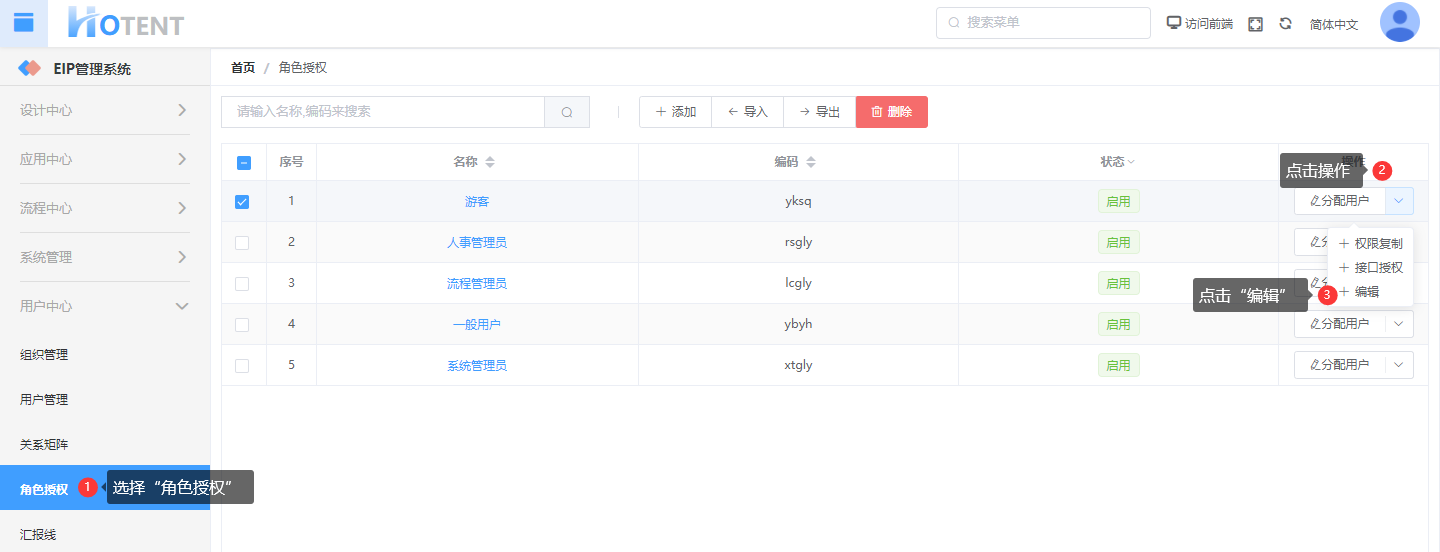Viewport: 1440px width, 552px height.
Task: Sort by the 名称 column arrows
Action: [x=490, y=162]
